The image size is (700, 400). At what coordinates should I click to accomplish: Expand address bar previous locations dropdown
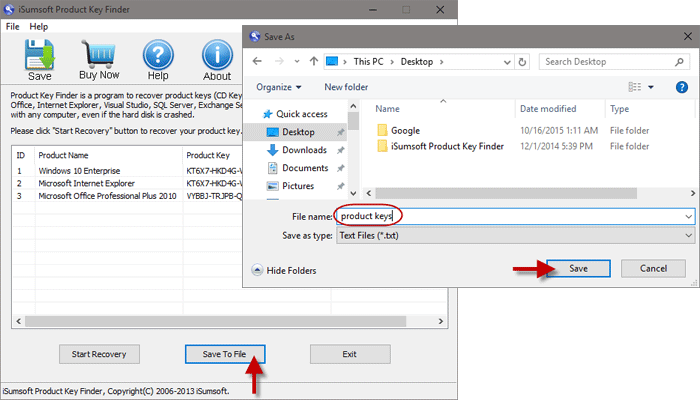(507, 62)
